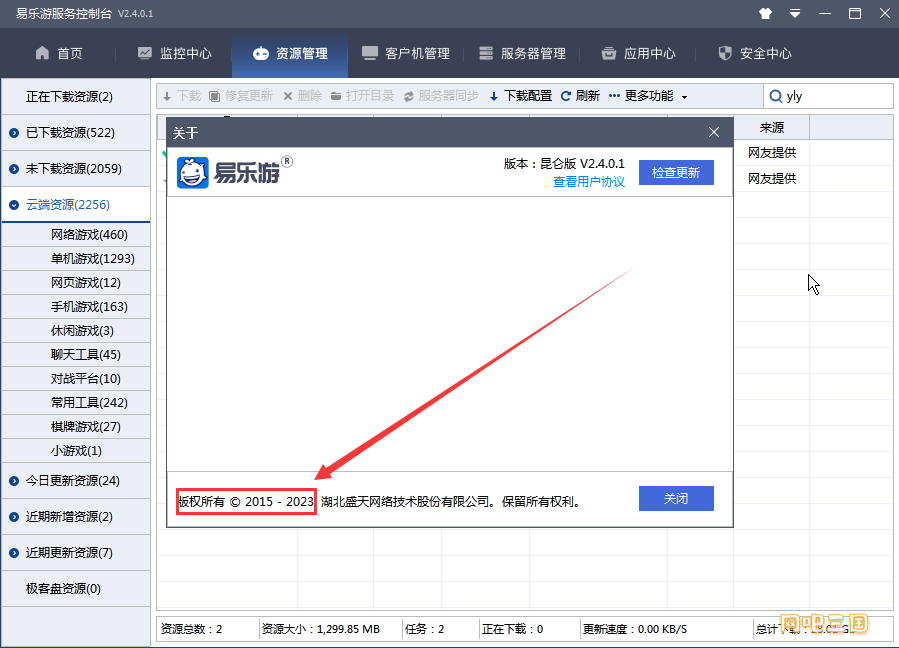This screenshot has width=899, height=648.
Task: Click 任务：2 status bar entry
Action: click(424, 629)
